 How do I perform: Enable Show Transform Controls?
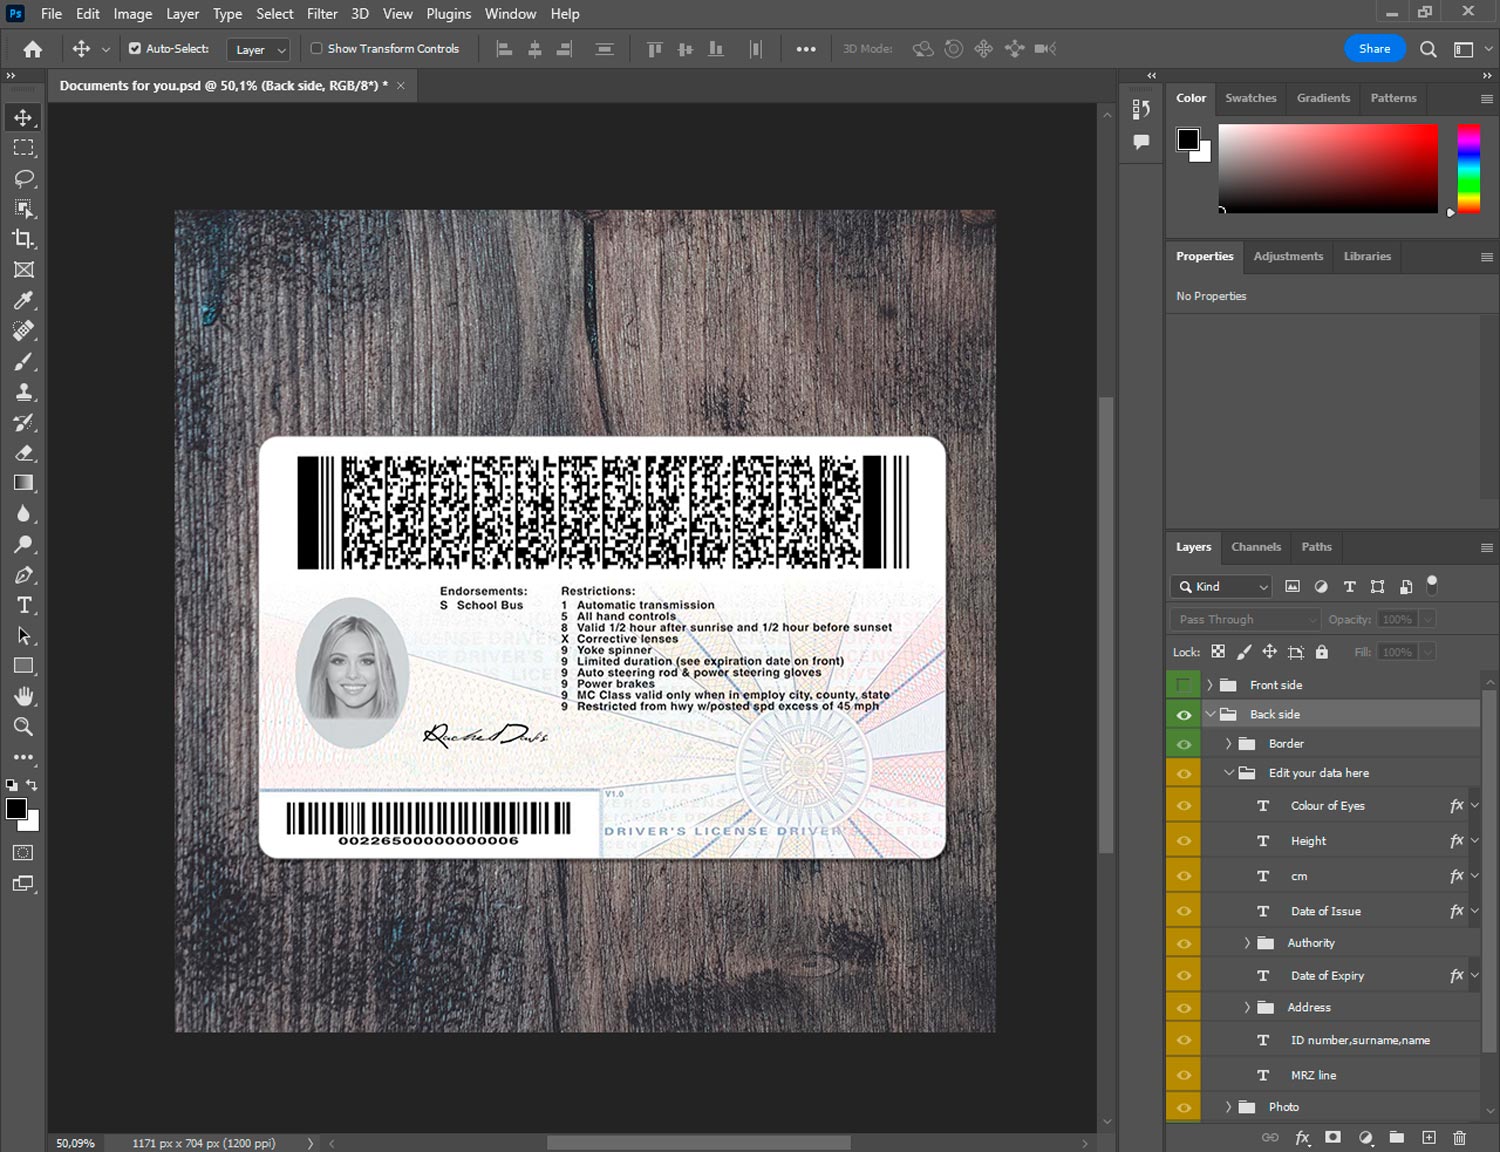(x=316, y=48)
